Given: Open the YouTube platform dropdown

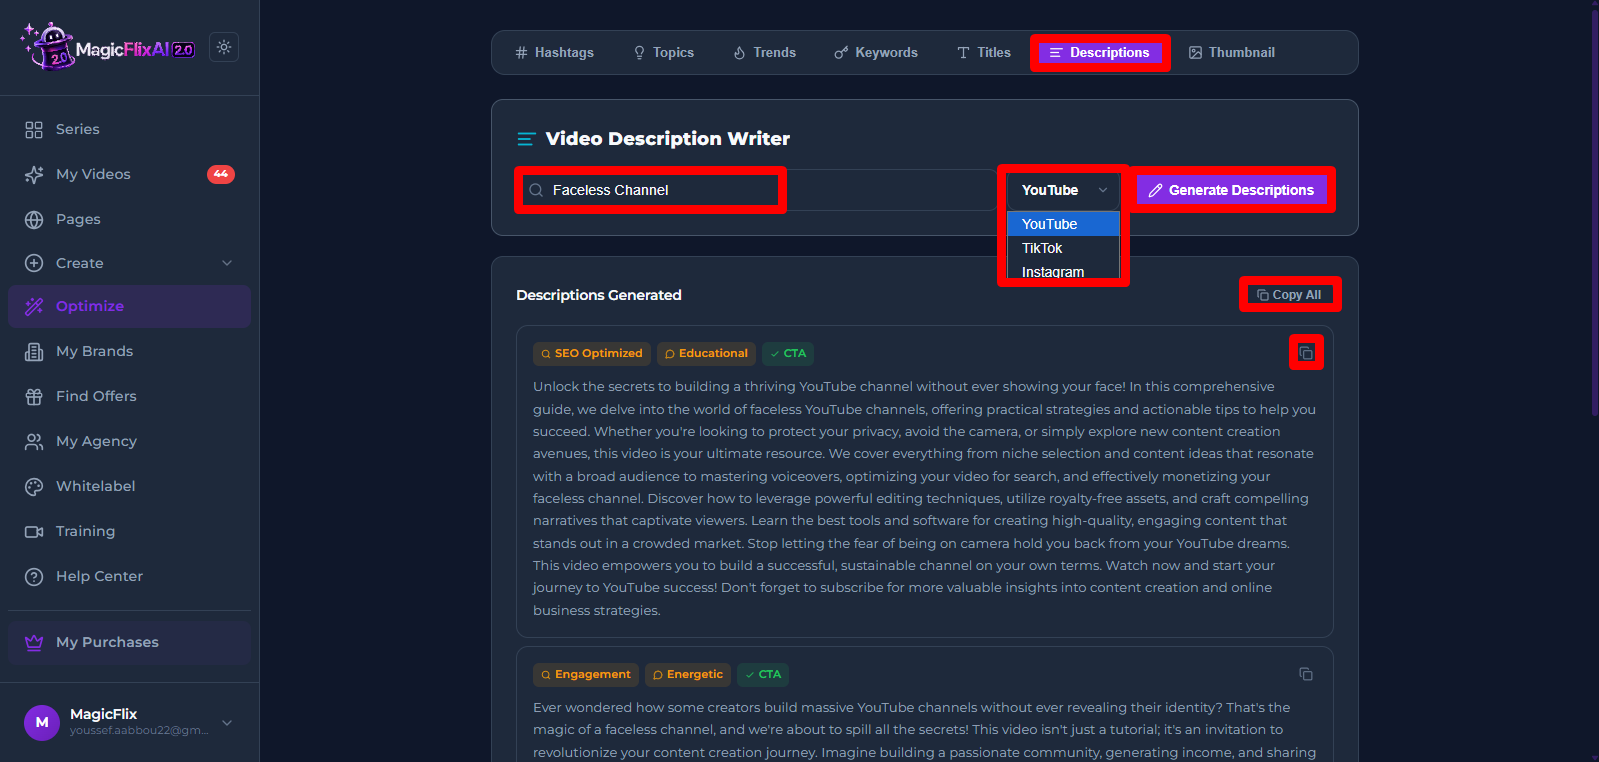Looking at the screenshot, I should (x=1064, y=190).
